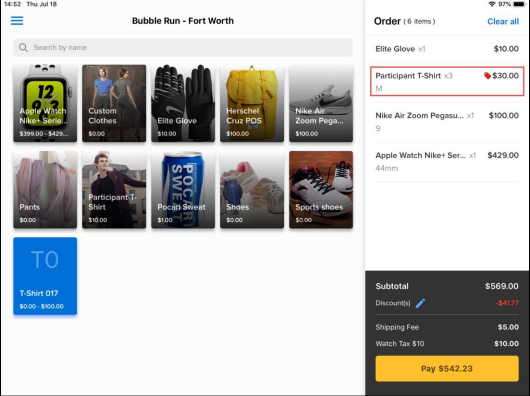
Task: Clear all items from the order
Action: pyautogui.click(x=503, y=21)
